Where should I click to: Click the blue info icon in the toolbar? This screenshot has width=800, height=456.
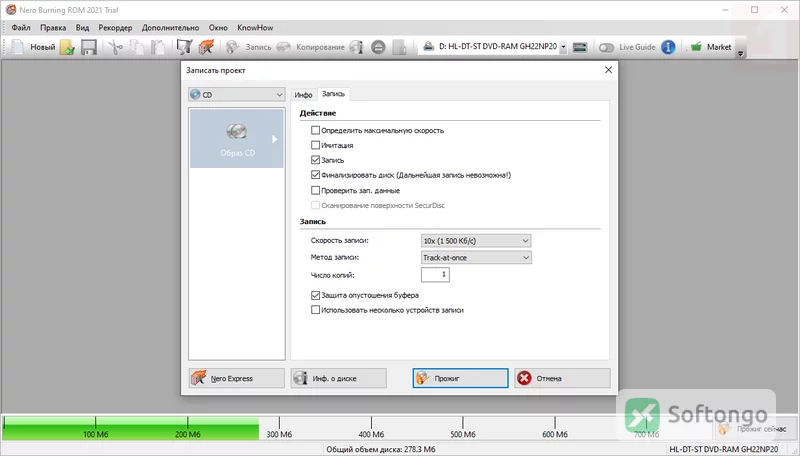pos(668,47)
